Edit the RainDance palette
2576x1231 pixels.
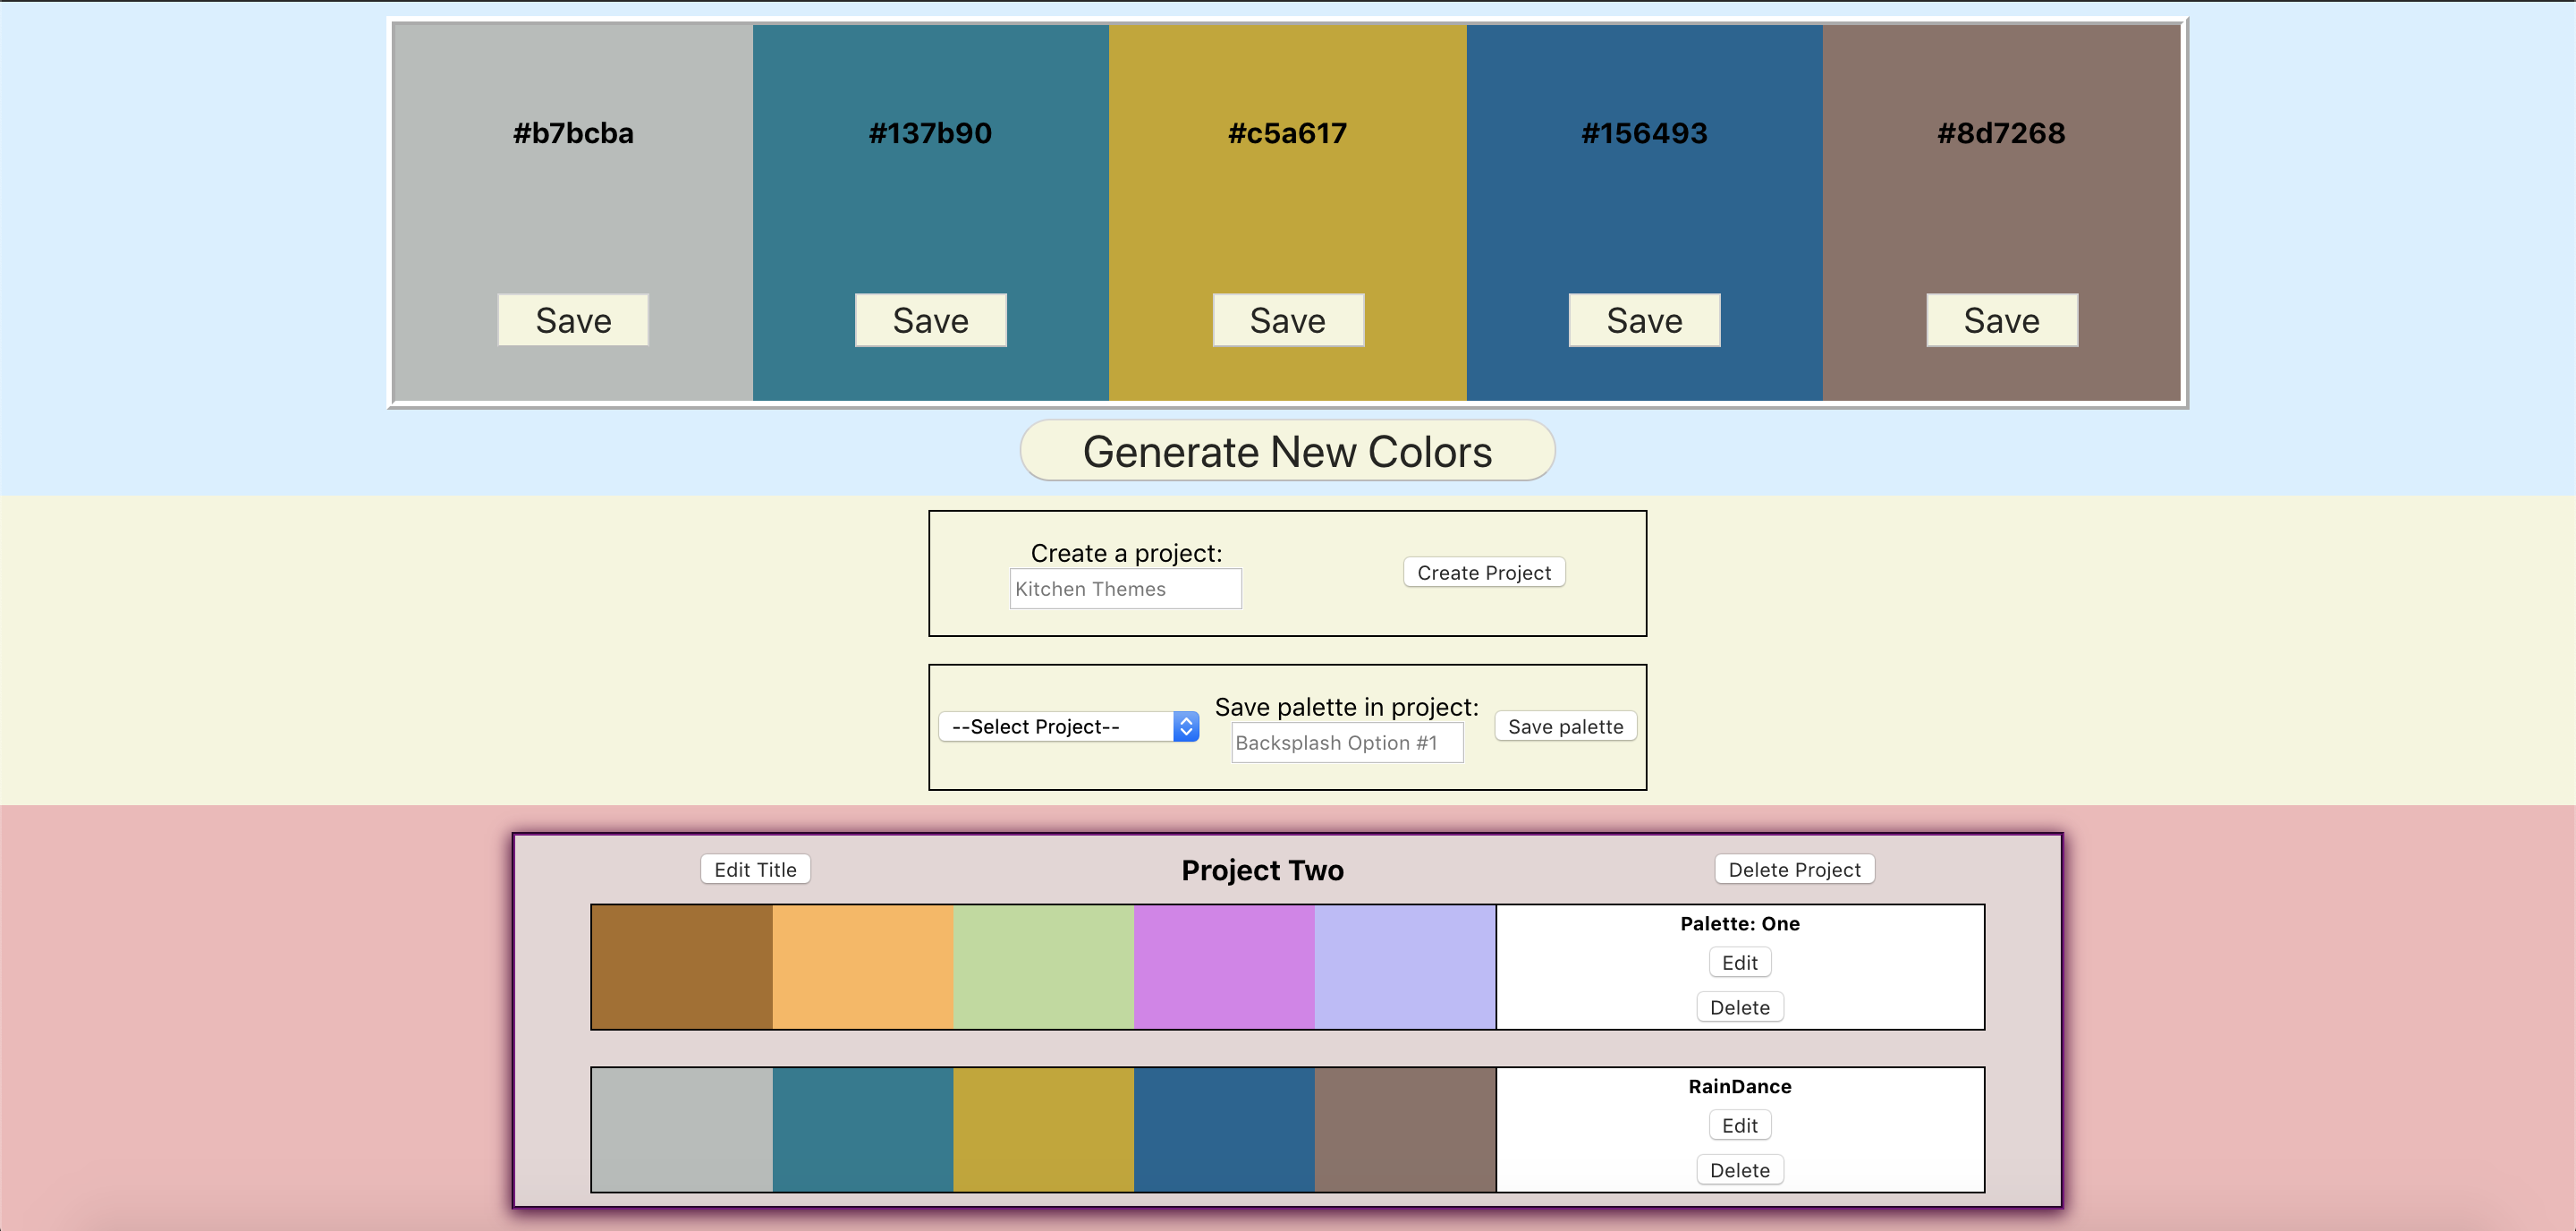tap(1739, 1125)
